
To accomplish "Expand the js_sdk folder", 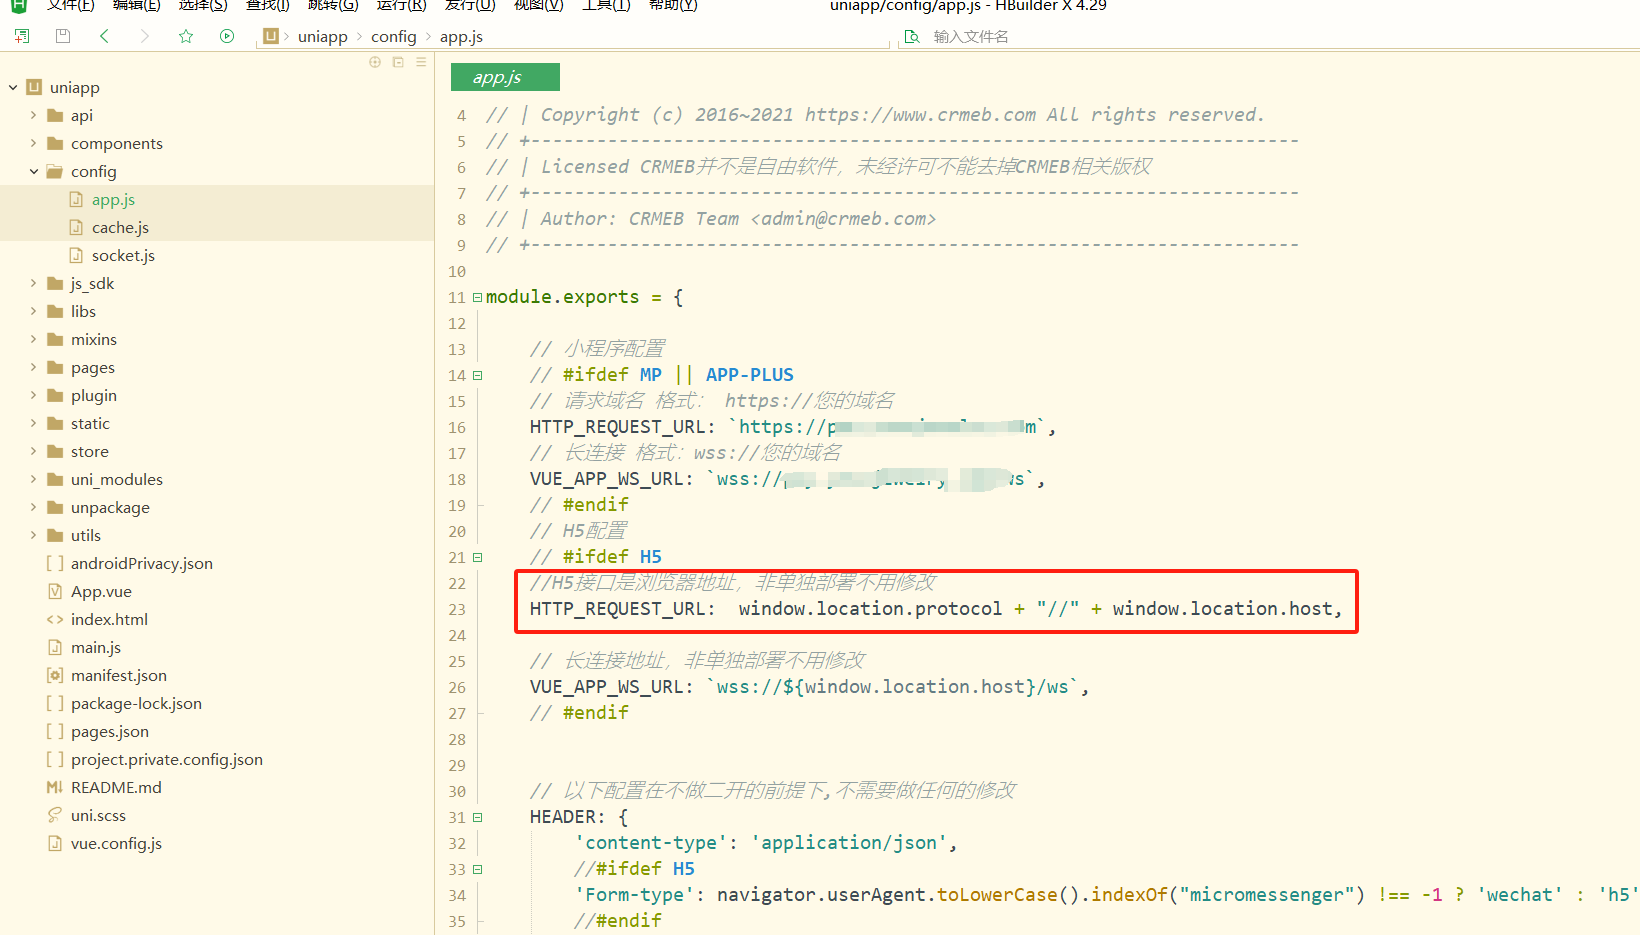I will pyautogui.click(x=33, y=283).
